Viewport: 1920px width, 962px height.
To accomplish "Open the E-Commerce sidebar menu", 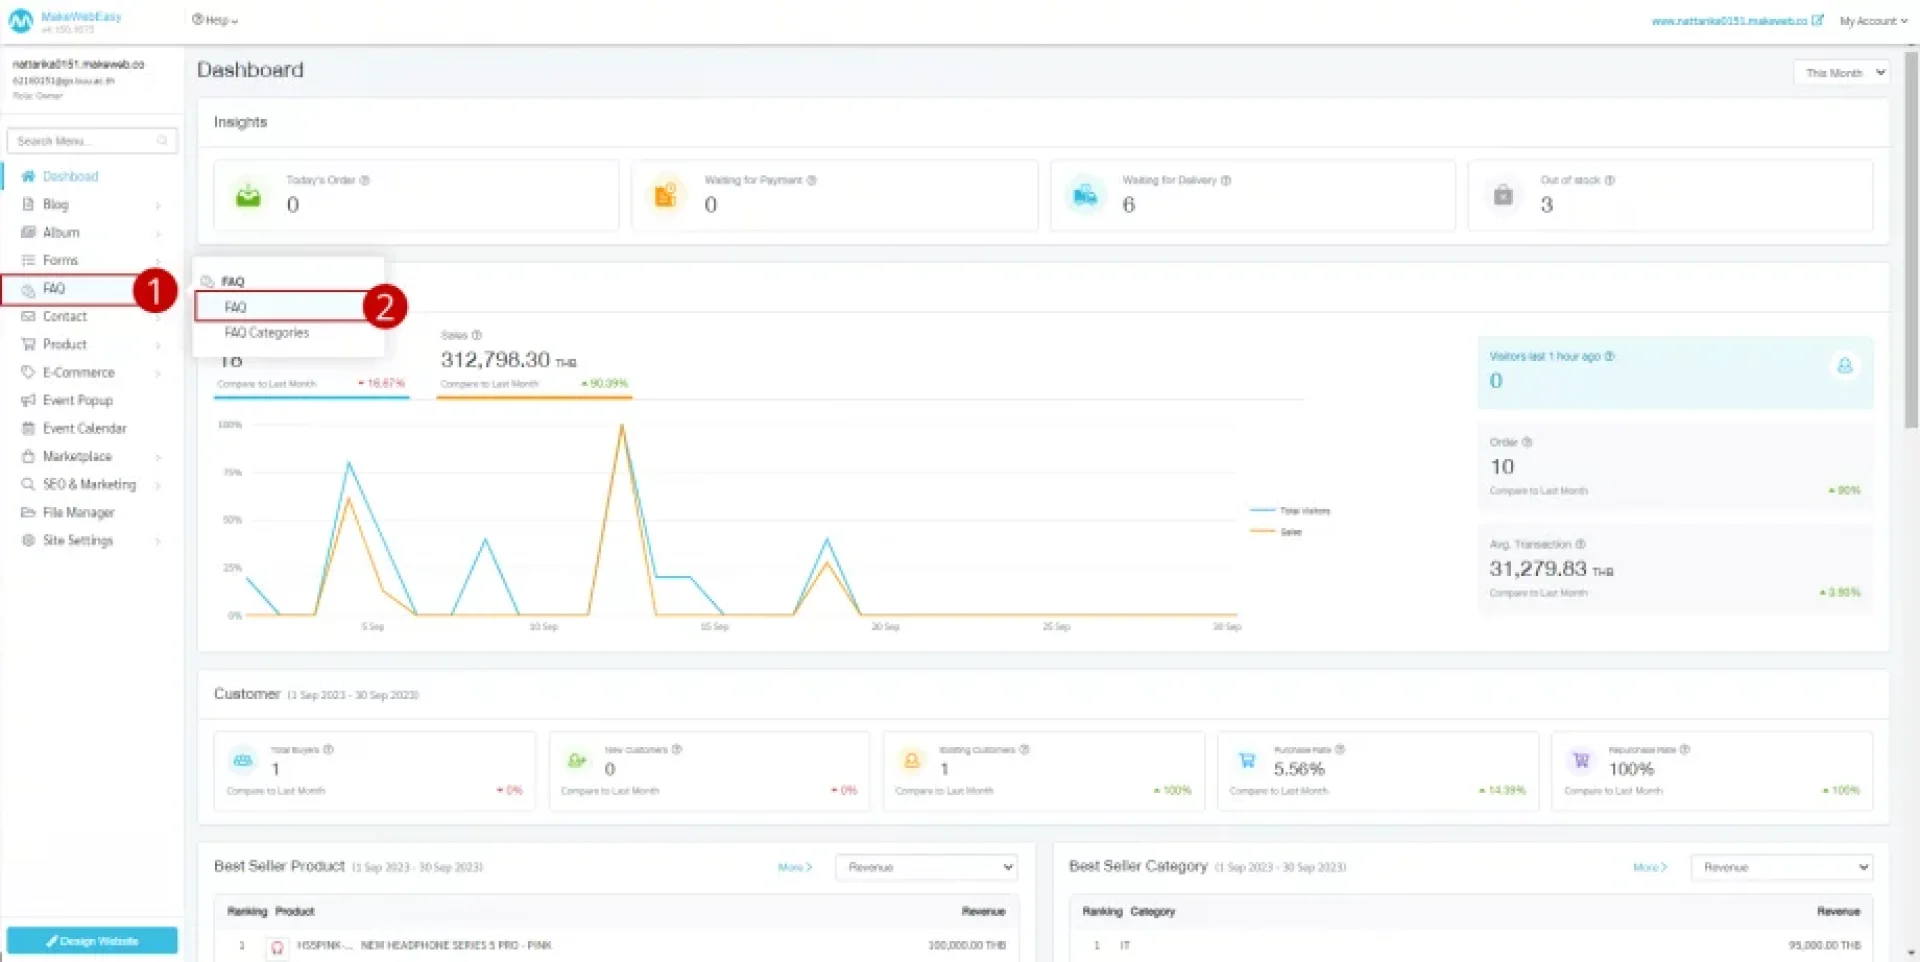I will point(79,372).
